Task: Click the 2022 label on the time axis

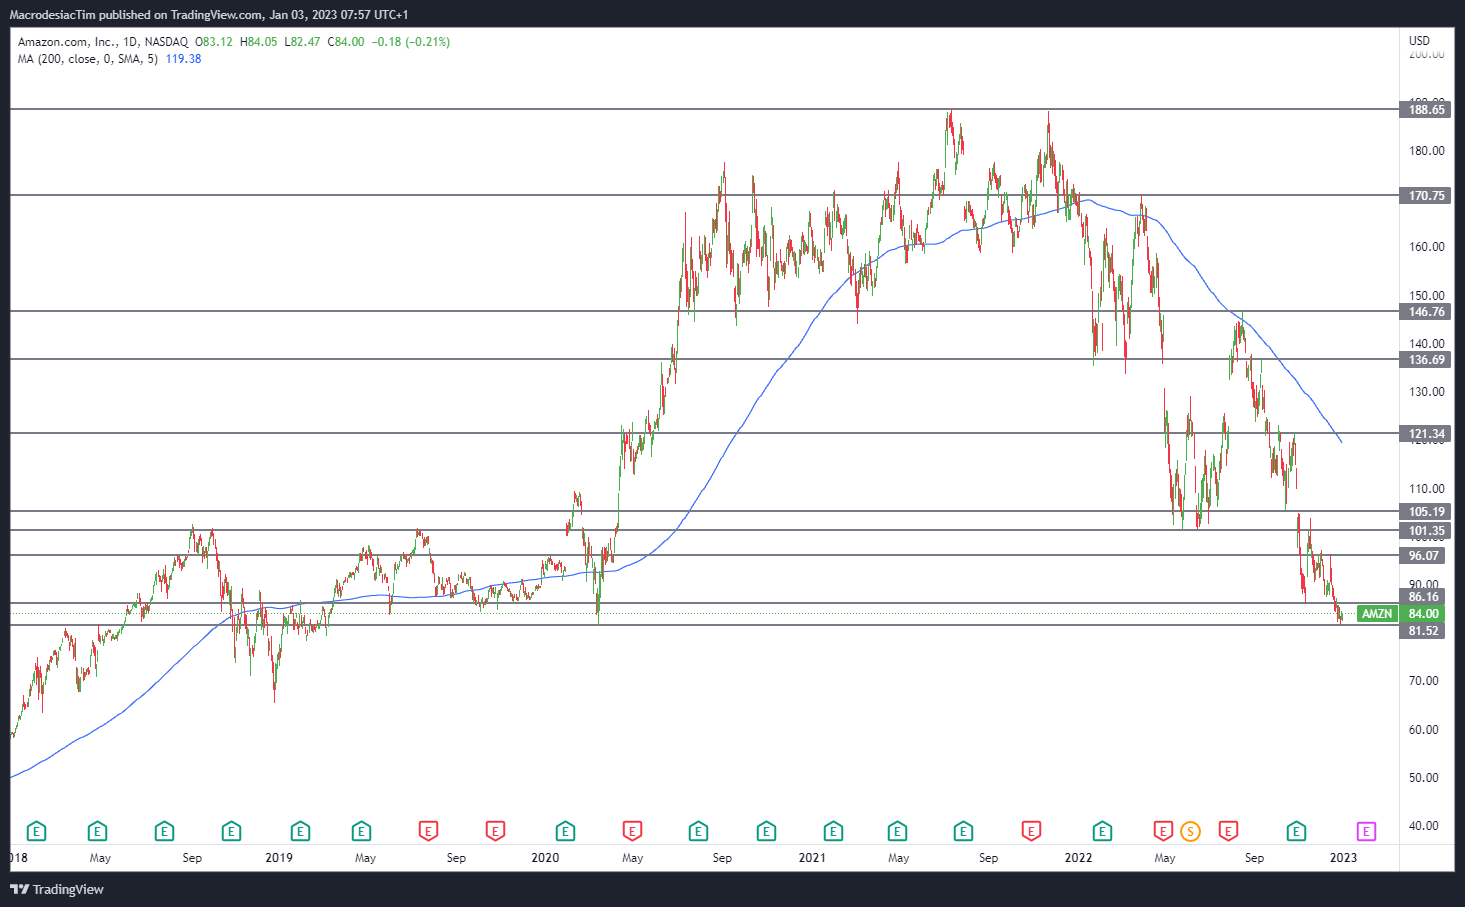Action: (x=1078, y=858)
